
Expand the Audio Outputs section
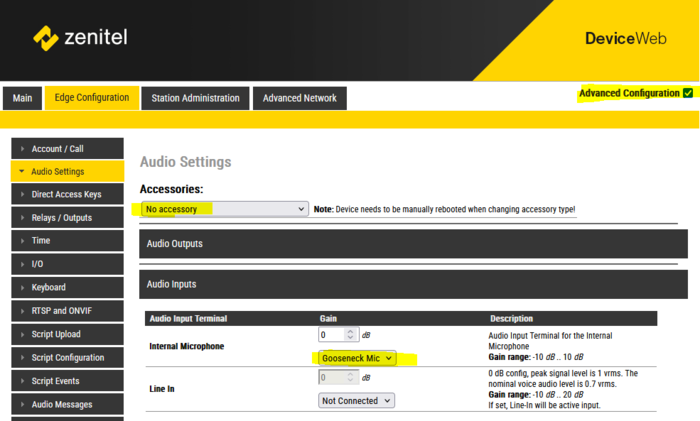412,244
